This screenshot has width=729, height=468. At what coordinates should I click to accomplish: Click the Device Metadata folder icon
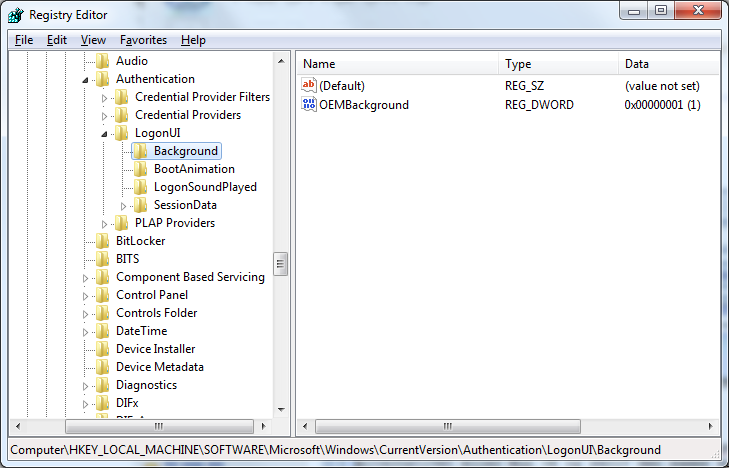click(x=102, y=367)
